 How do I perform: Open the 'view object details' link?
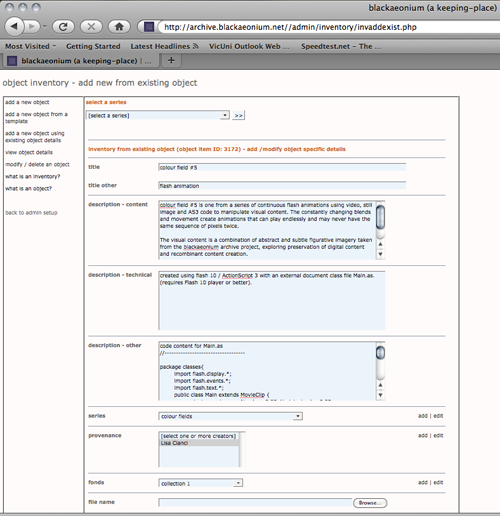(29, 152)
